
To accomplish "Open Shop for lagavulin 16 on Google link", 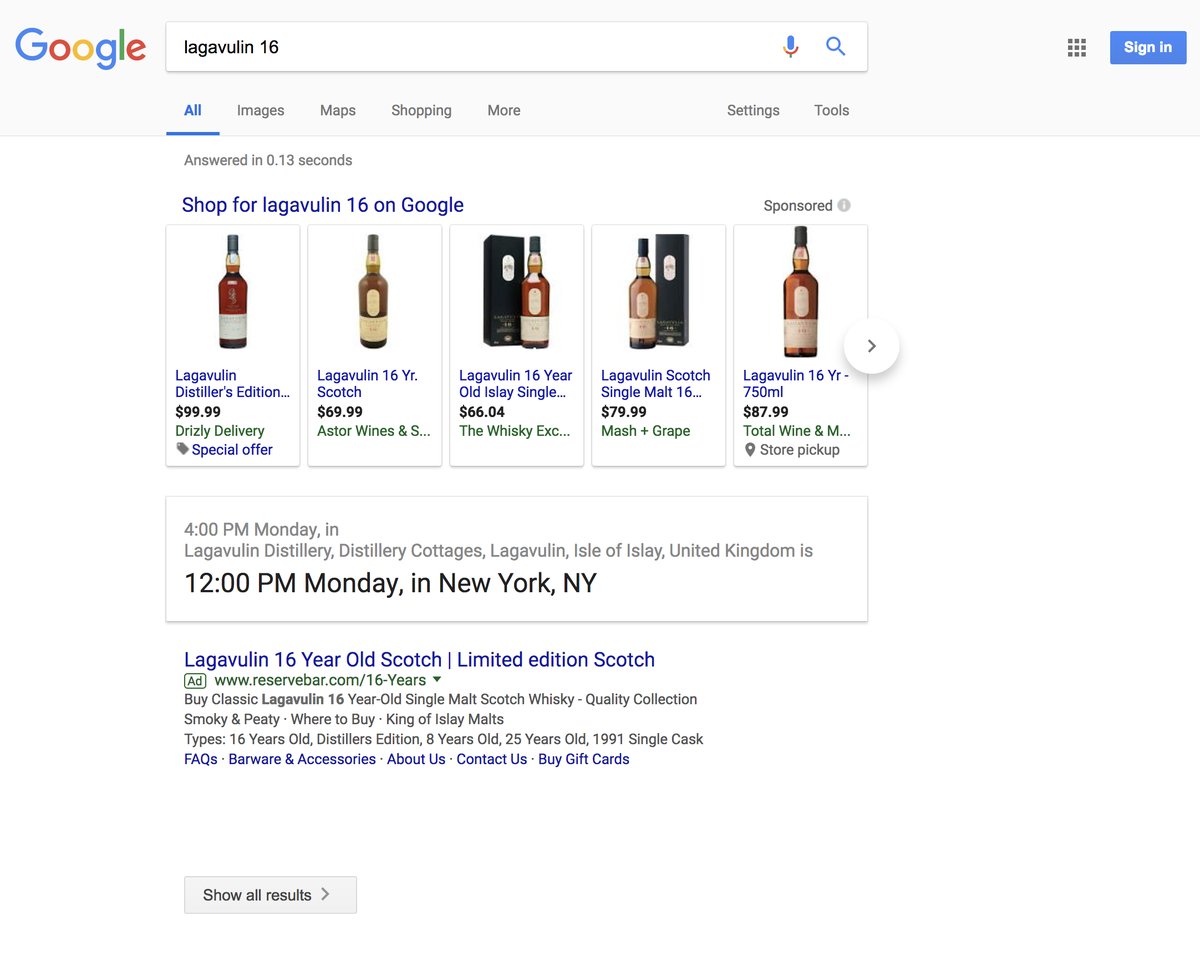I will [x=323, y=205].
